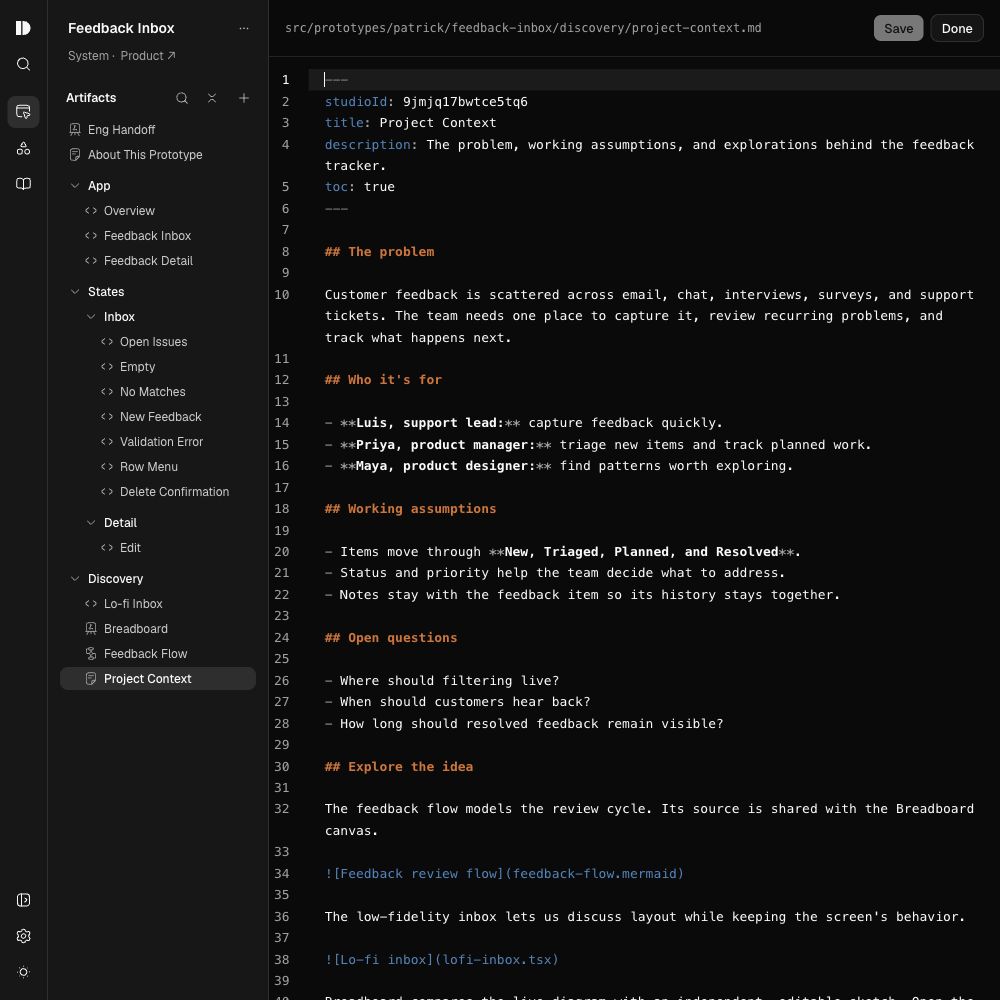This screenshot has height=1000, width=1000.
Task: Click the Eng Handoff canvas icon
Action: tap(75, 129)
